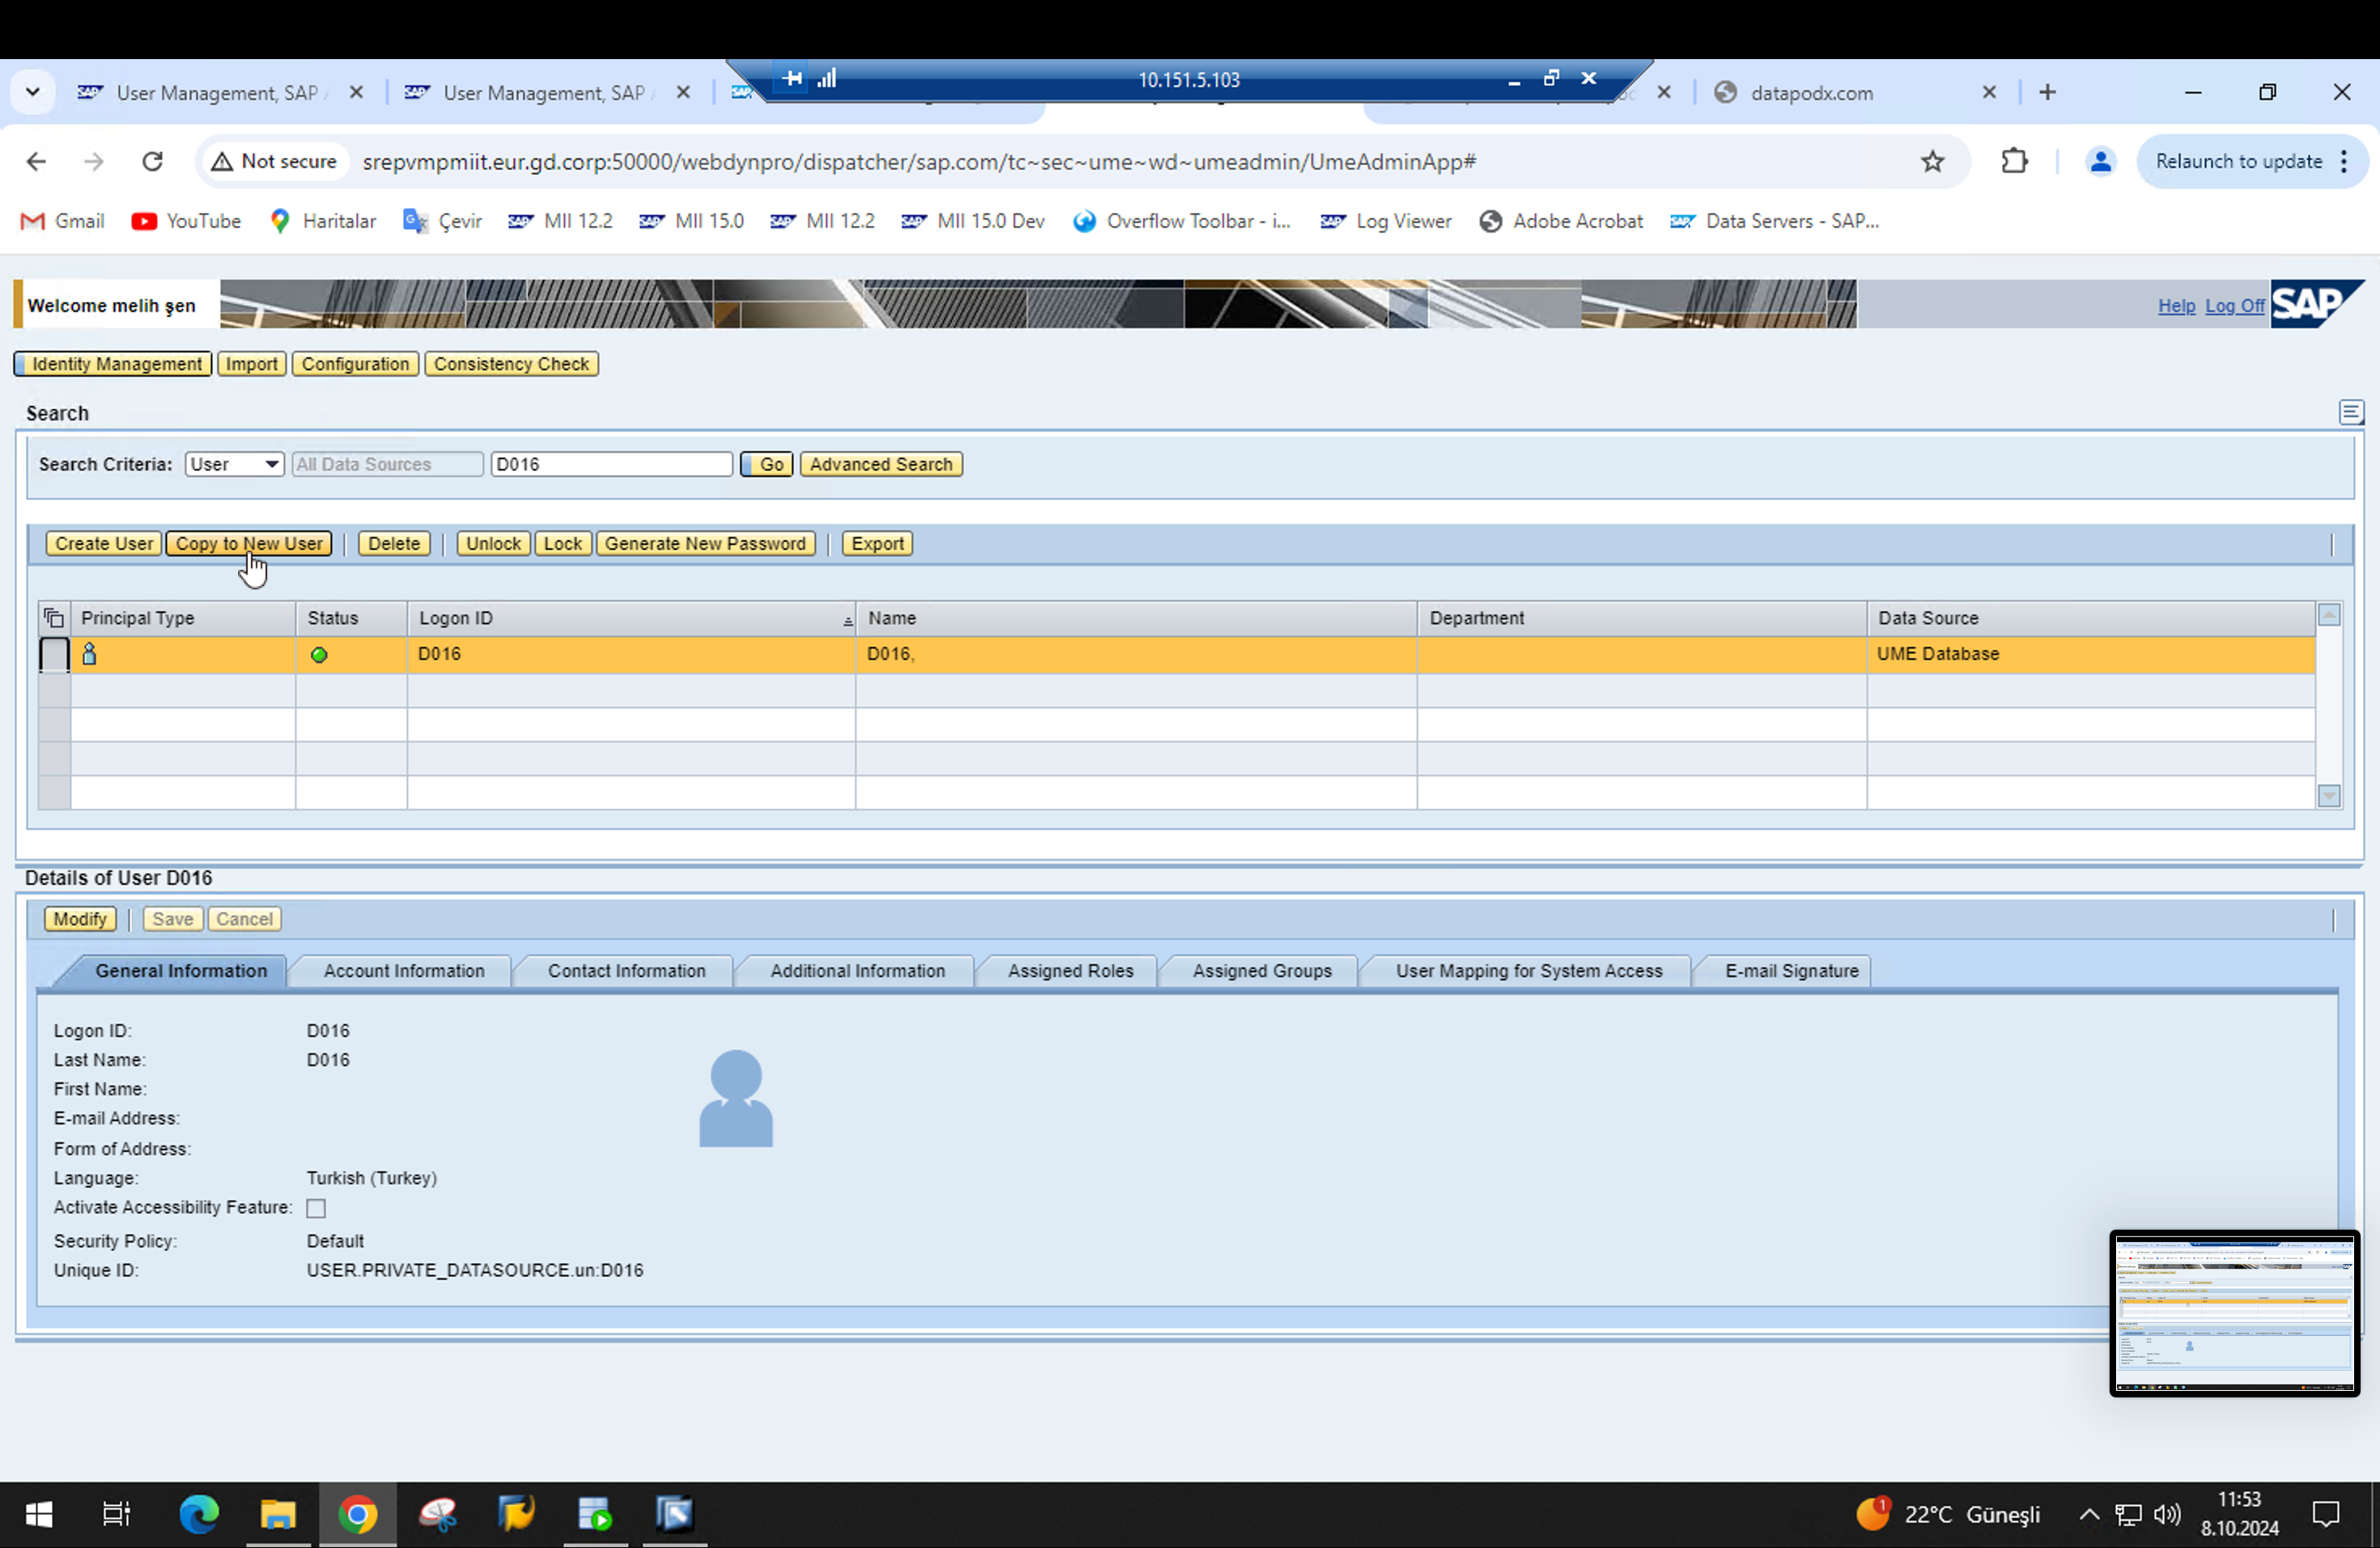Open File Explorer from taskbar

coord(278,1514)
